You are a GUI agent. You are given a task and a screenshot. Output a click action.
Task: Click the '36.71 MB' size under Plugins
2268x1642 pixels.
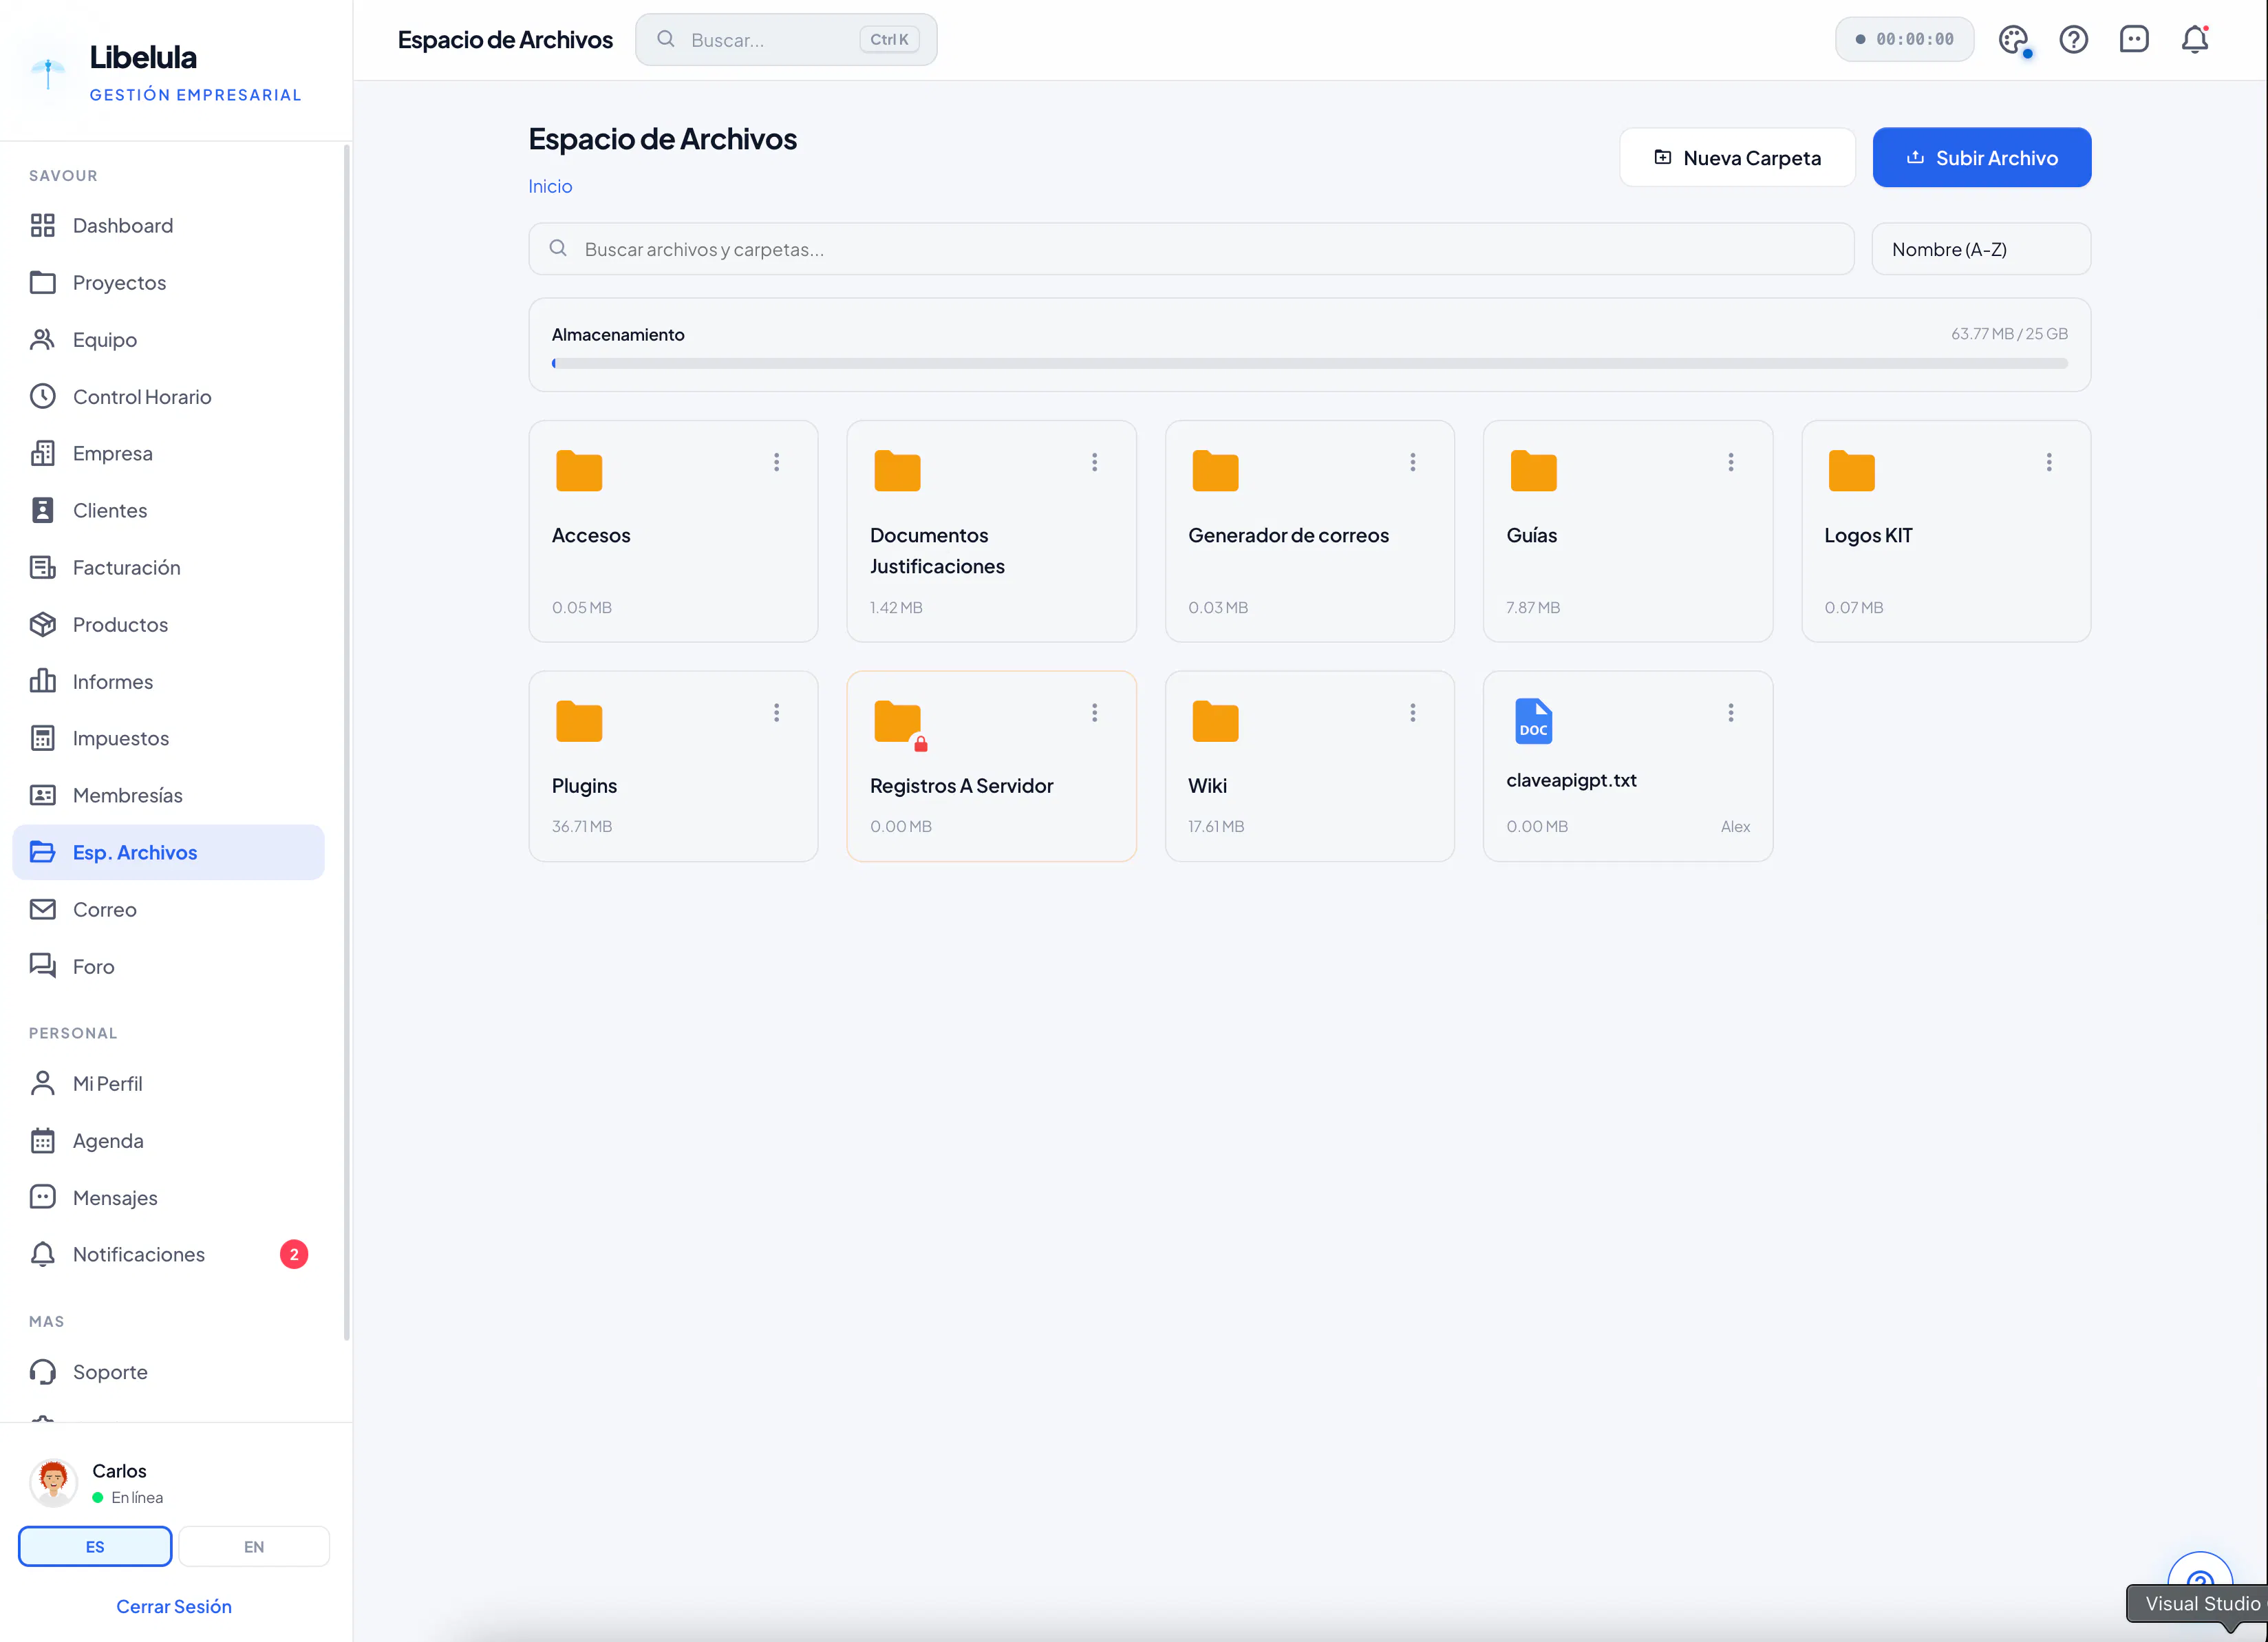(581, 826)
